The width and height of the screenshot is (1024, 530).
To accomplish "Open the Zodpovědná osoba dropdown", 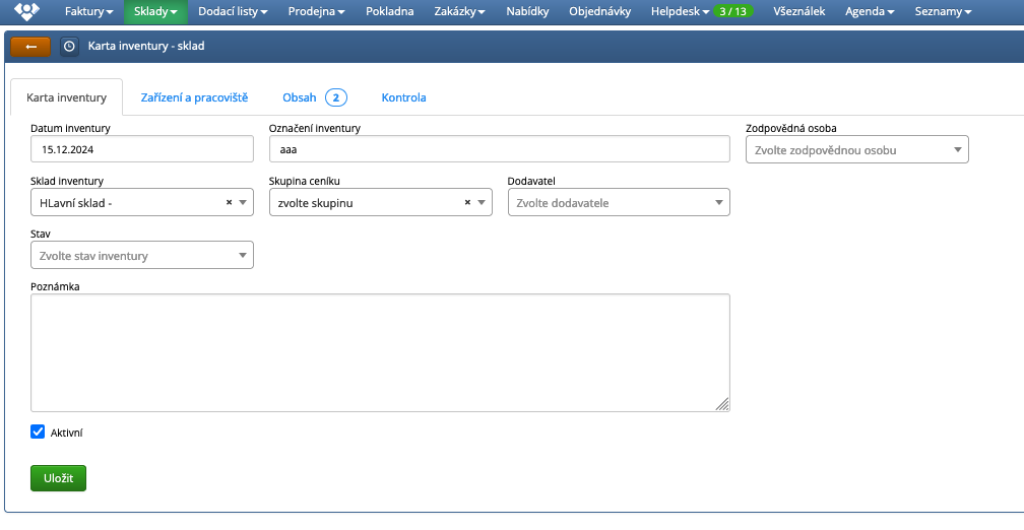I will point(856,150).
